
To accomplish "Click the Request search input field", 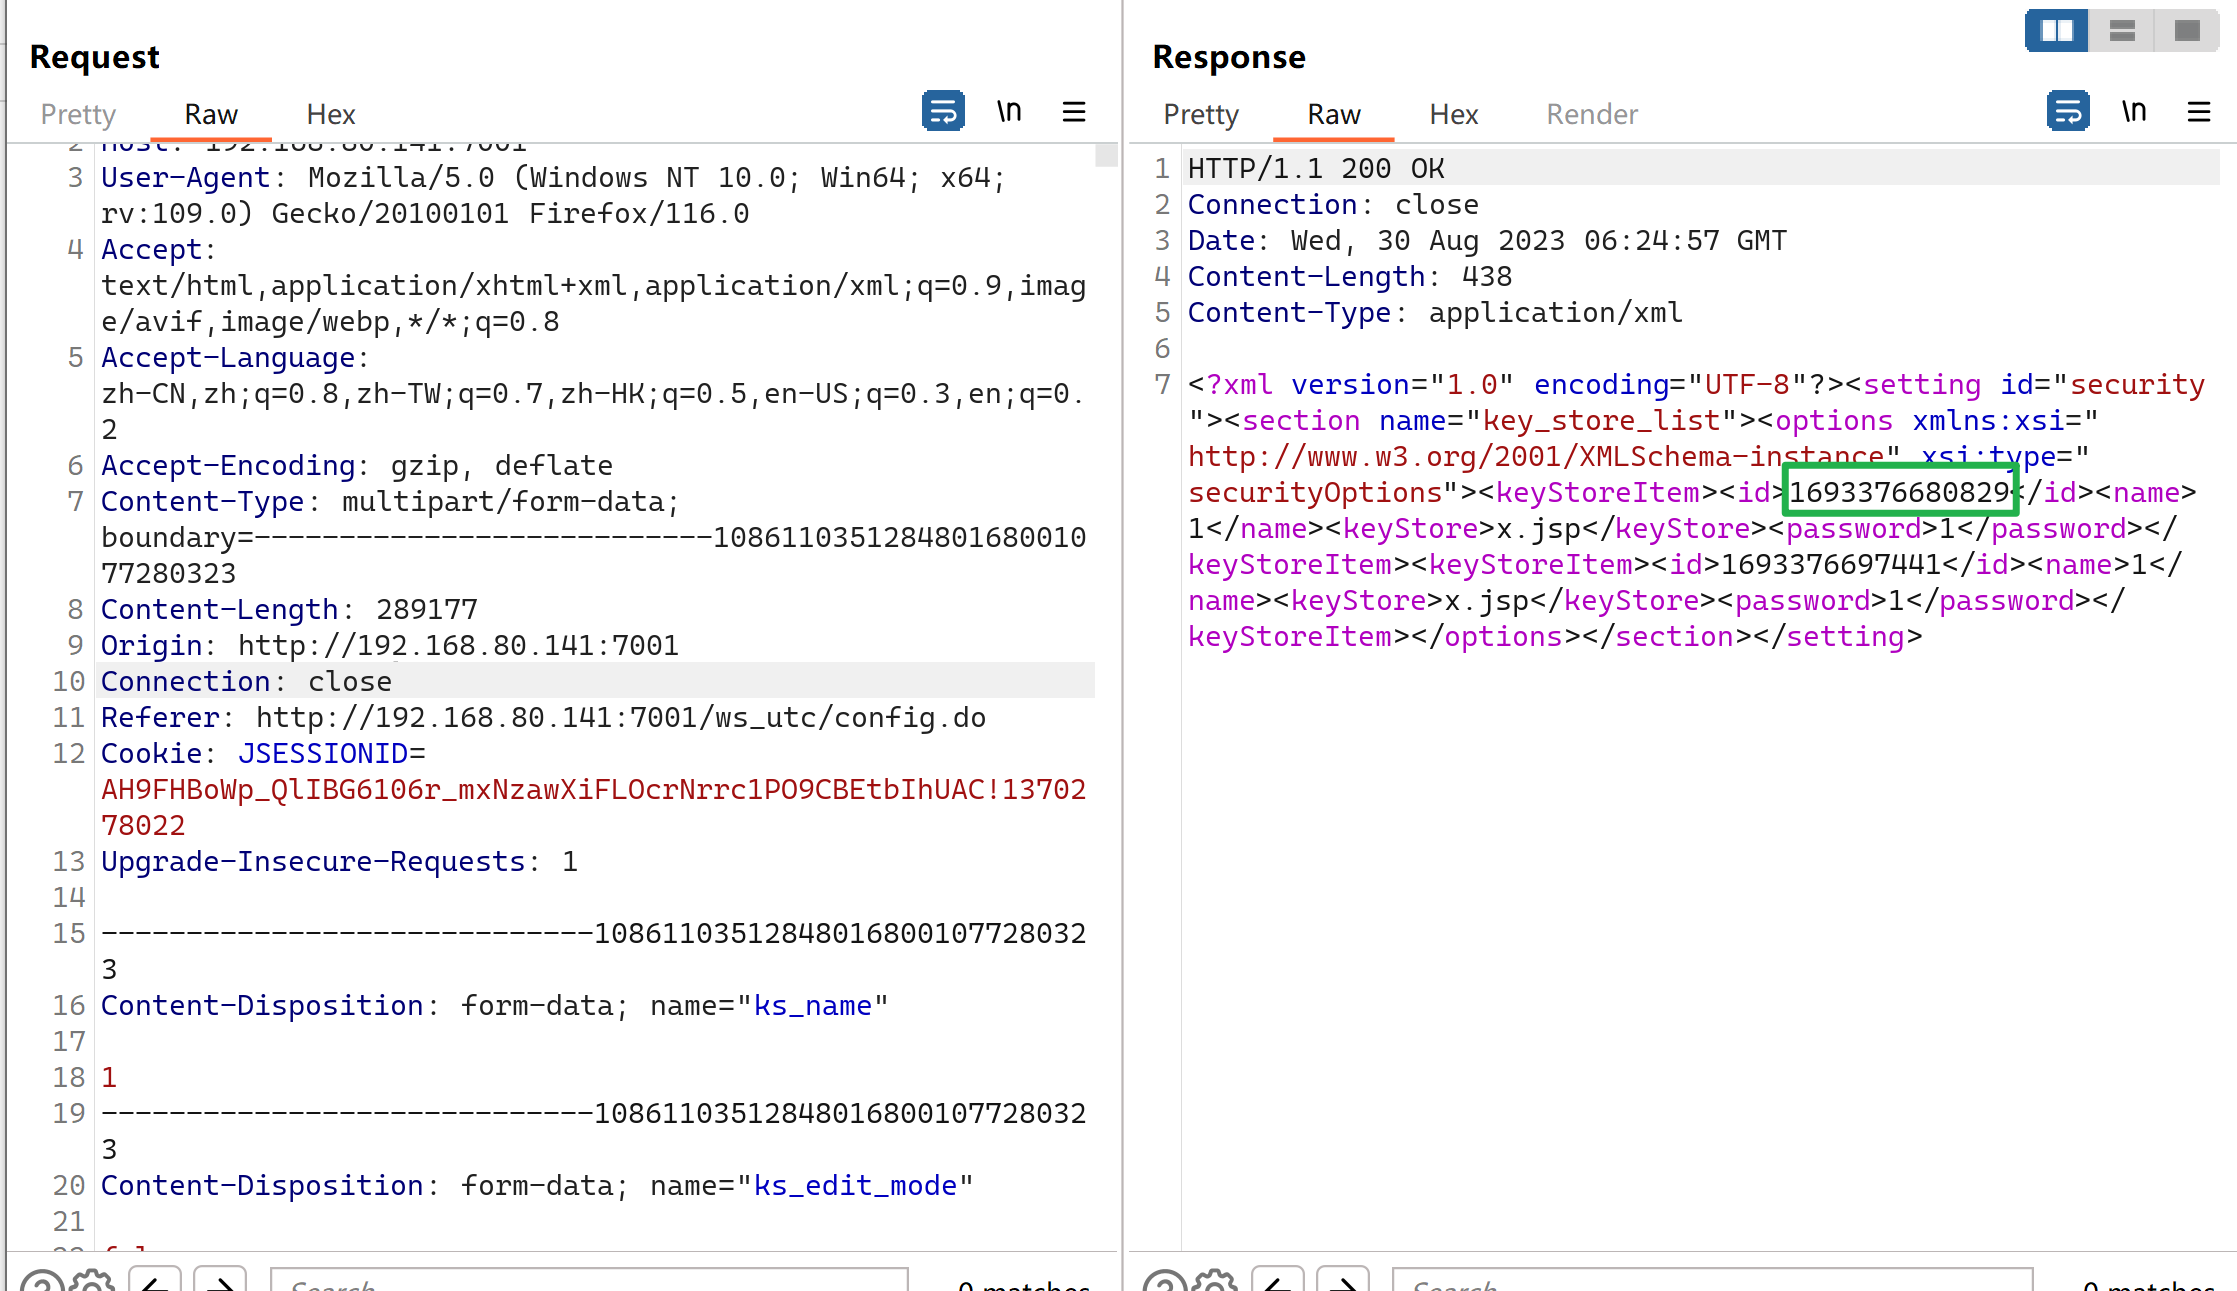I will pos(590,1282).
